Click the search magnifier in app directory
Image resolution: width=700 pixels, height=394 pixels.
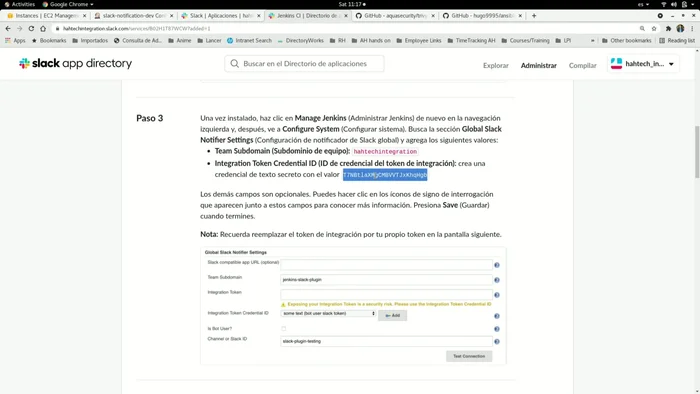tap(234, 64)
